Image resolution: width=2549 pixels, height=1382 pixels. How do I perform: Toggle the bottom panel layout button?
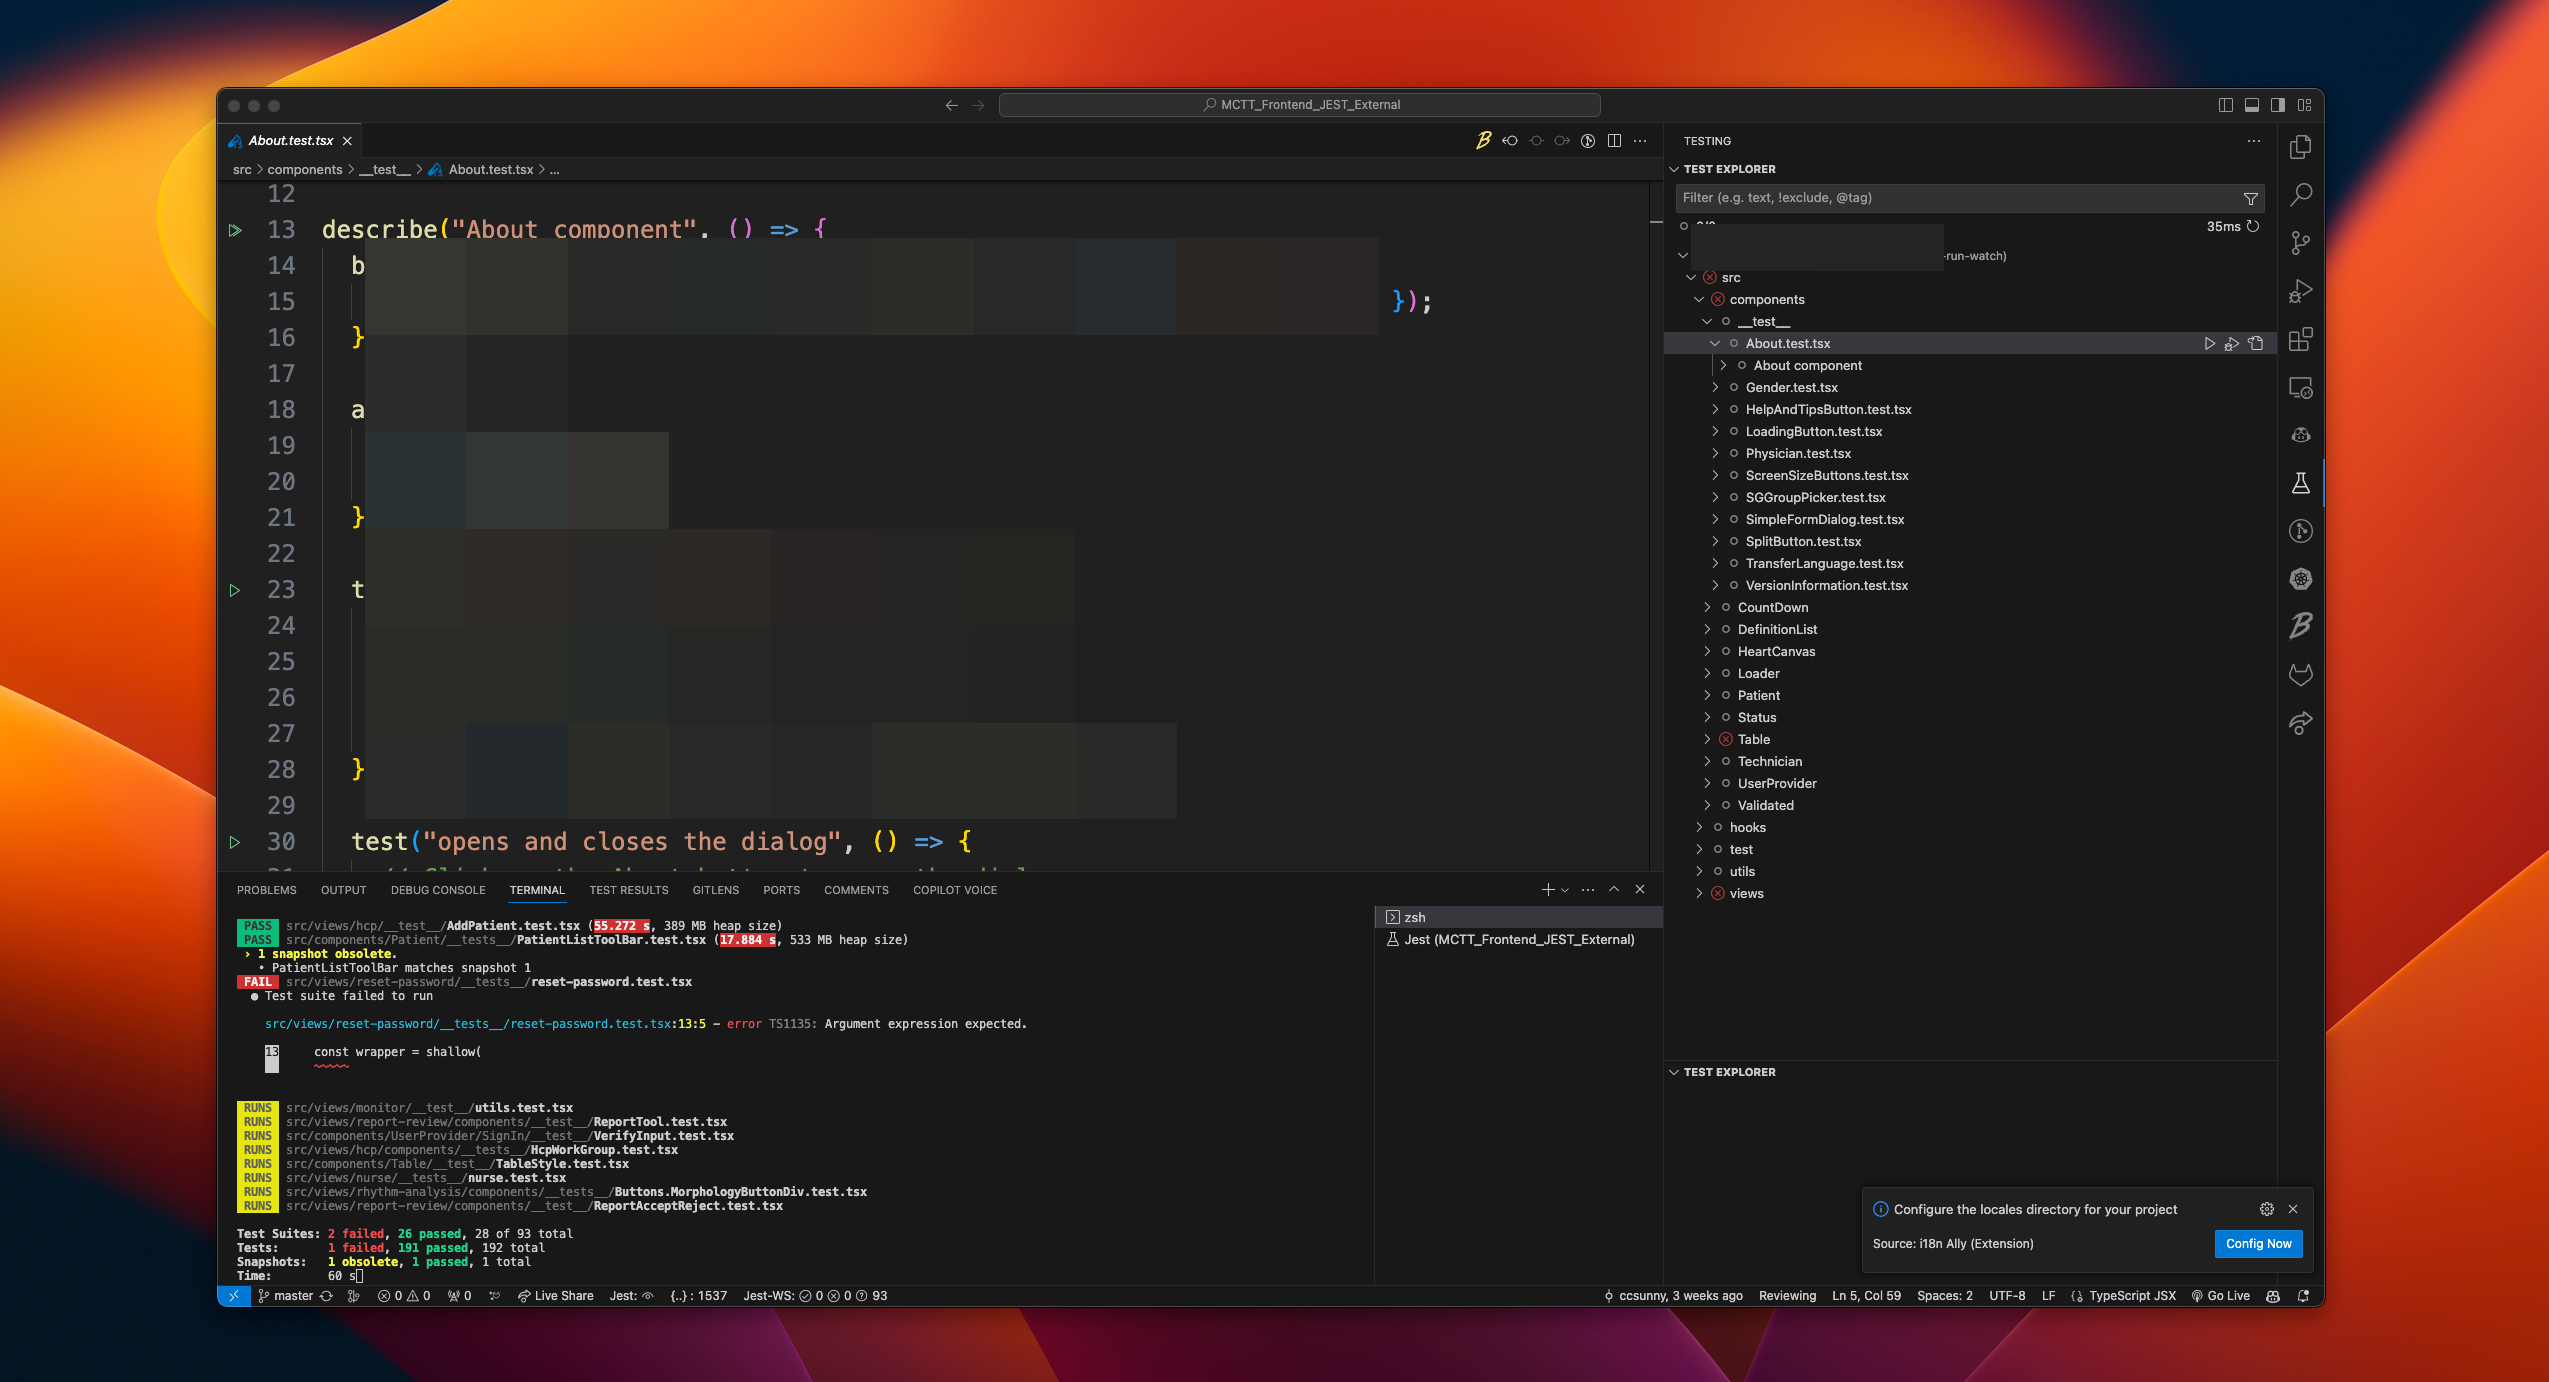pos(2251,105)
